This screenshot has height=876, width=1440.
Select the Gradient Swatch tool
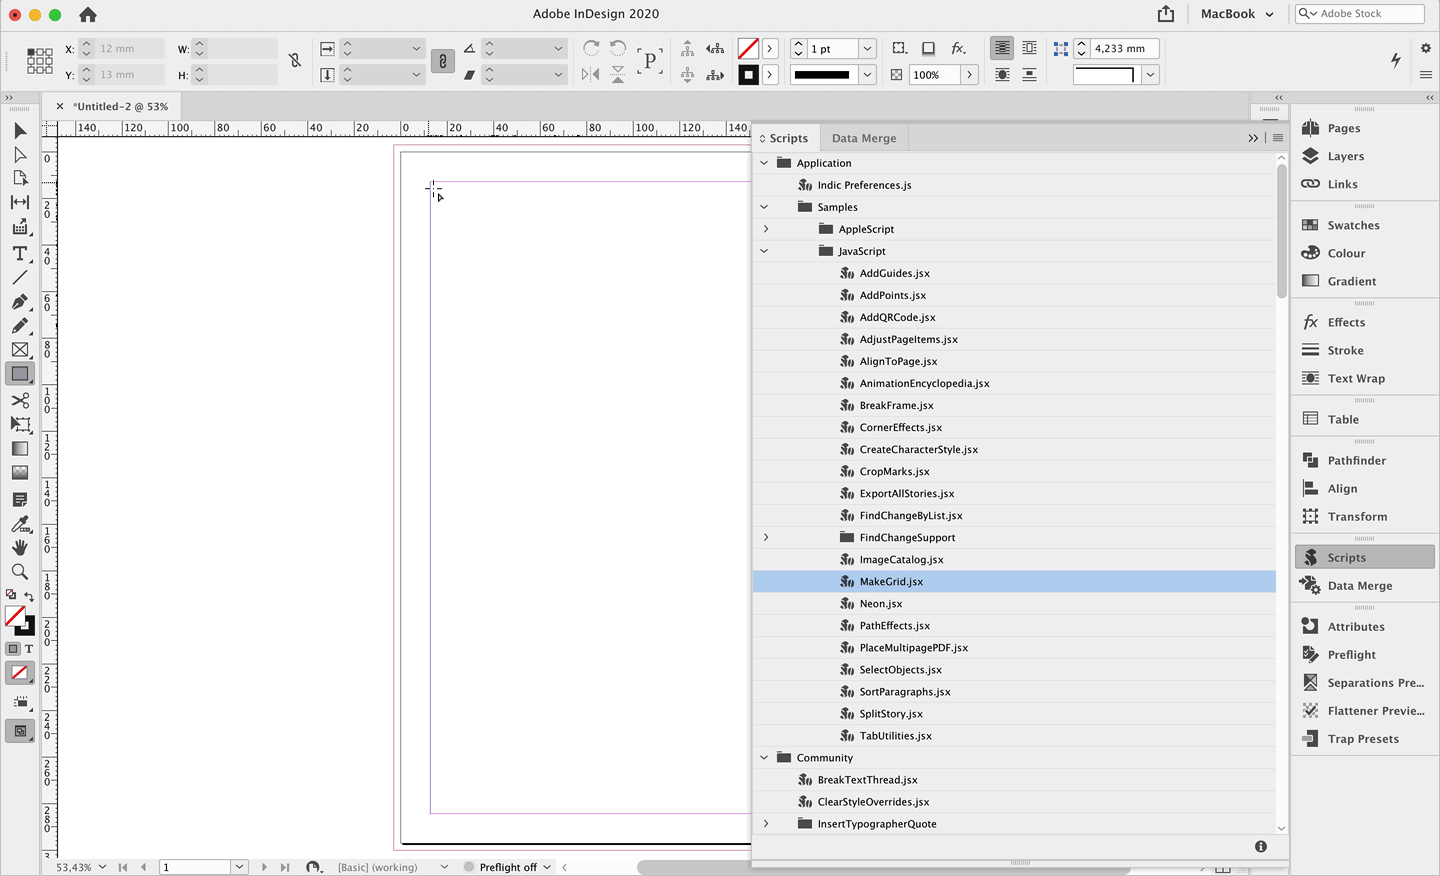coord(20,449)
